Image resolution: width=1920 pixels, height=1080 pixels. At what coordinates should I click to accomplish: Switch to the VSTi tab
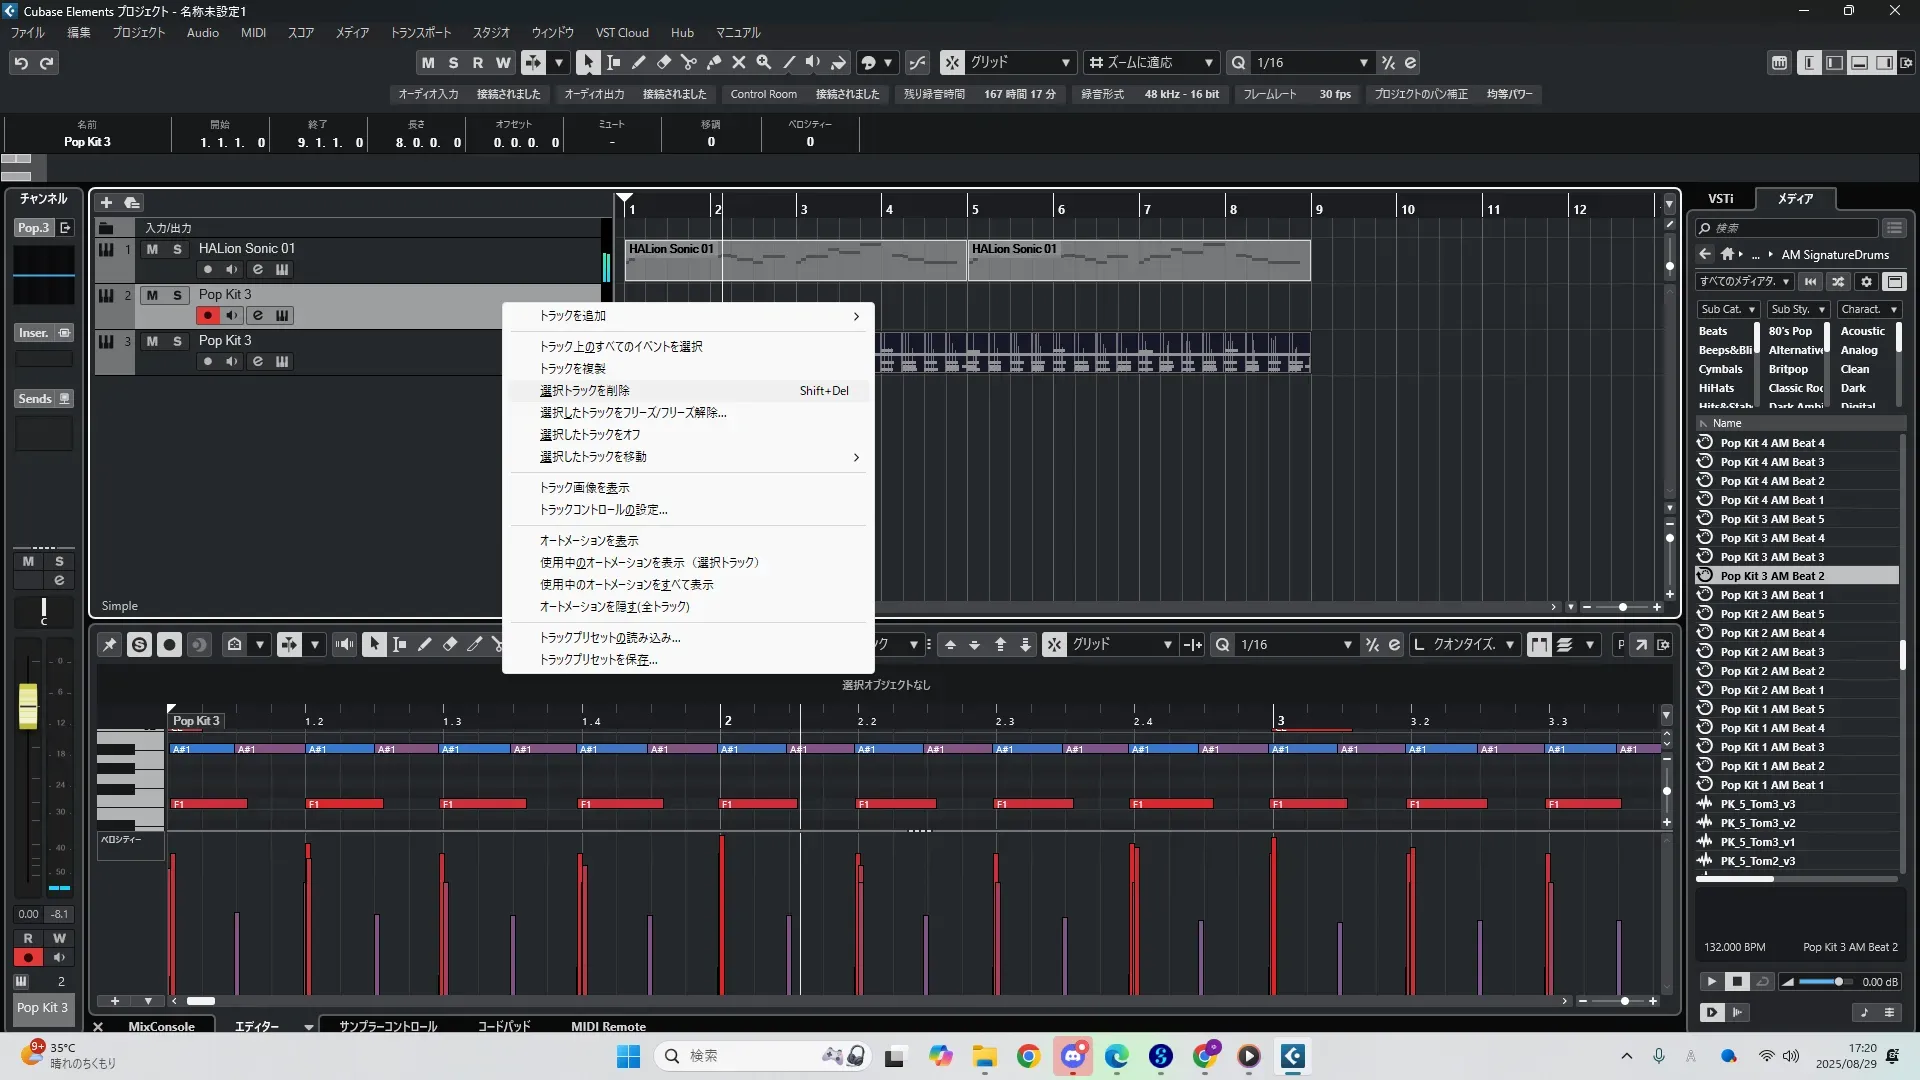coord(1720,199)
